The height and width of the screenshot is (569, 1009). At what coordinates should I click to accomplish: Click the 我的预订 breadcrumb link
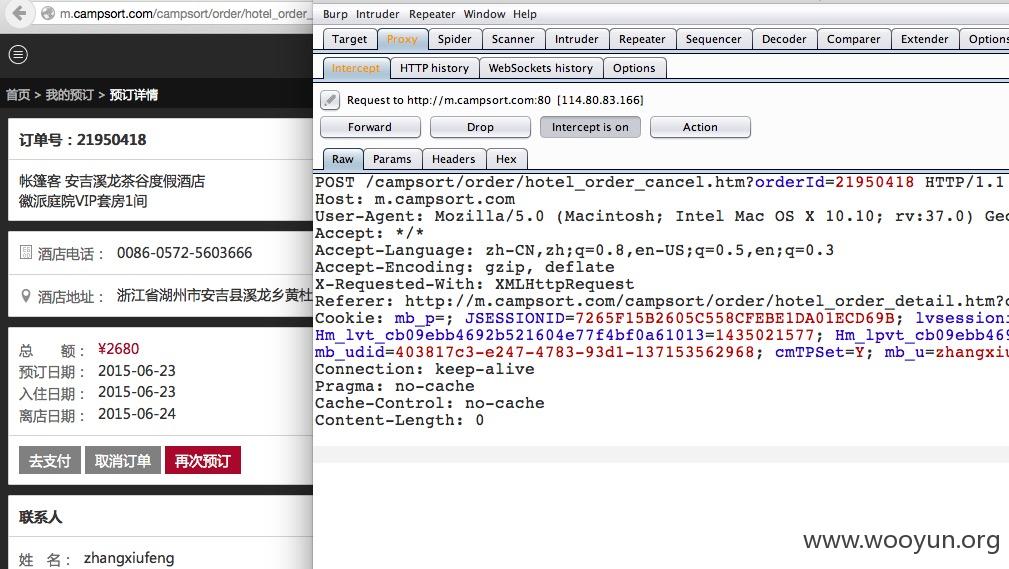point(69,95)
